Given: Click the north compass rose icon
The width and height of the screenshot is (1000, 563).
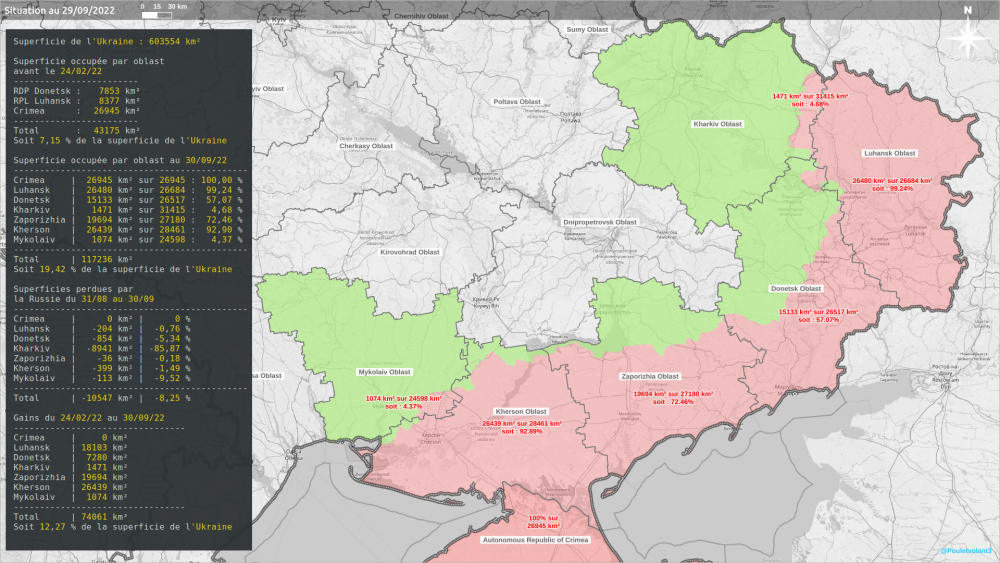Looking at the screenshot, I should pos(968,38).
